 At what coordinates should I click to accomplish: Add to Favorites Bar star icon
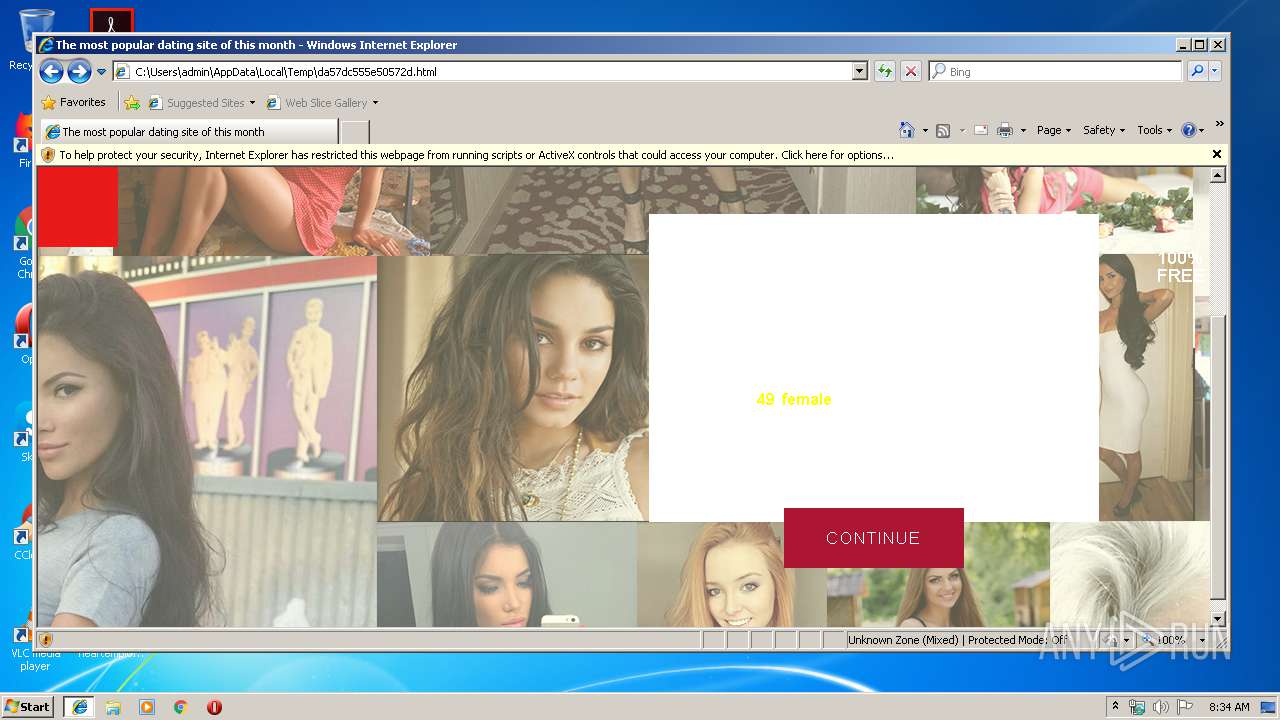click(x=132, y=102)
